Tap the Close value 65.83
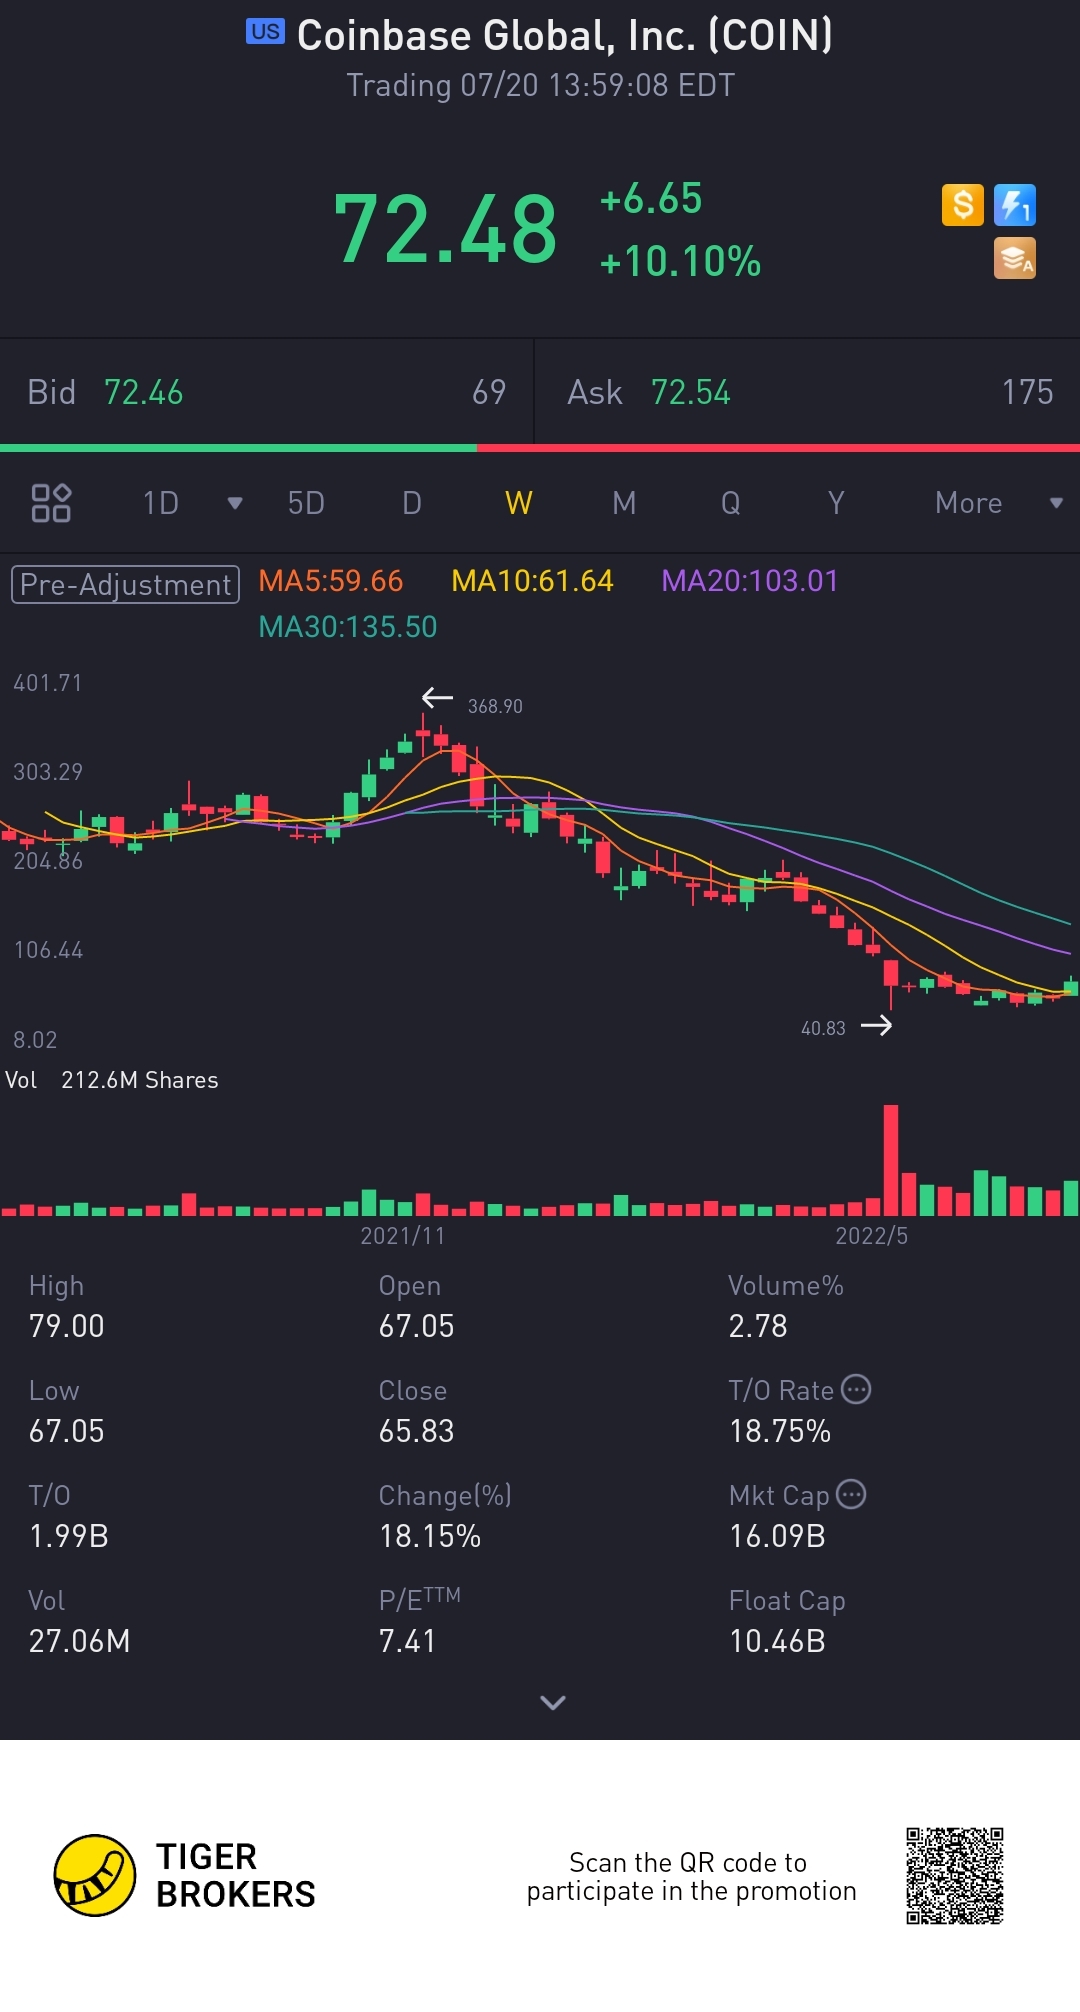Viewport: 1080px width, 2012px height. click(416, 1431)
